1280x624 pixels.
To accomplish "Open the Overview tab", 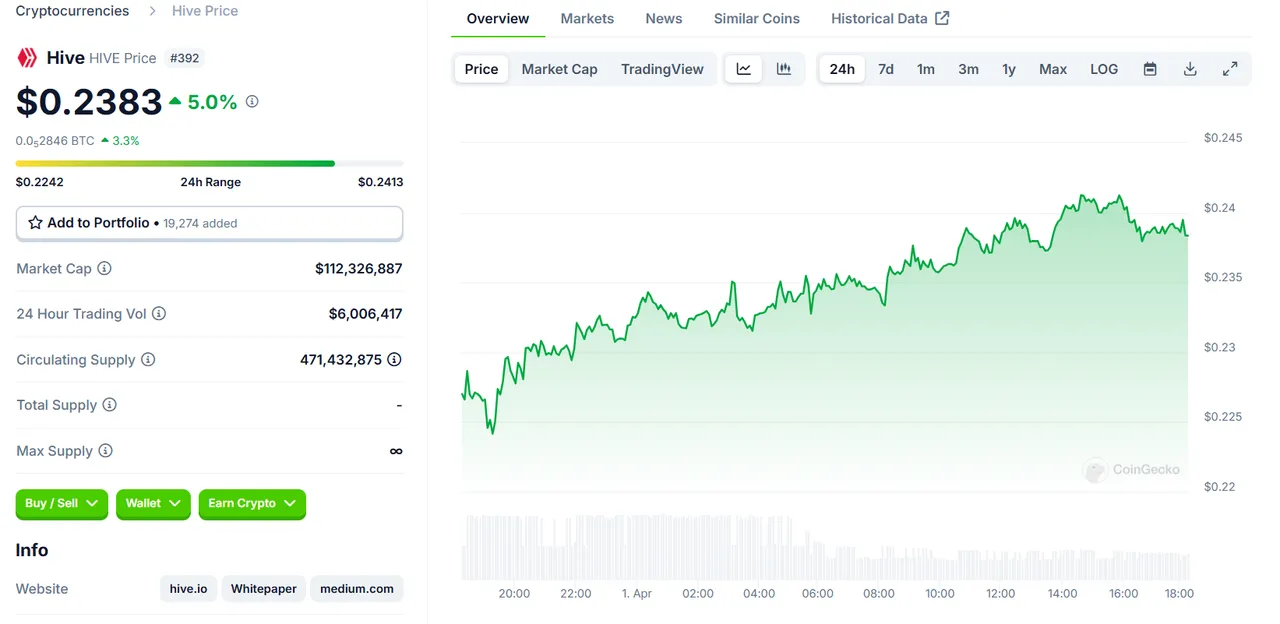I will tap(498, 18).
